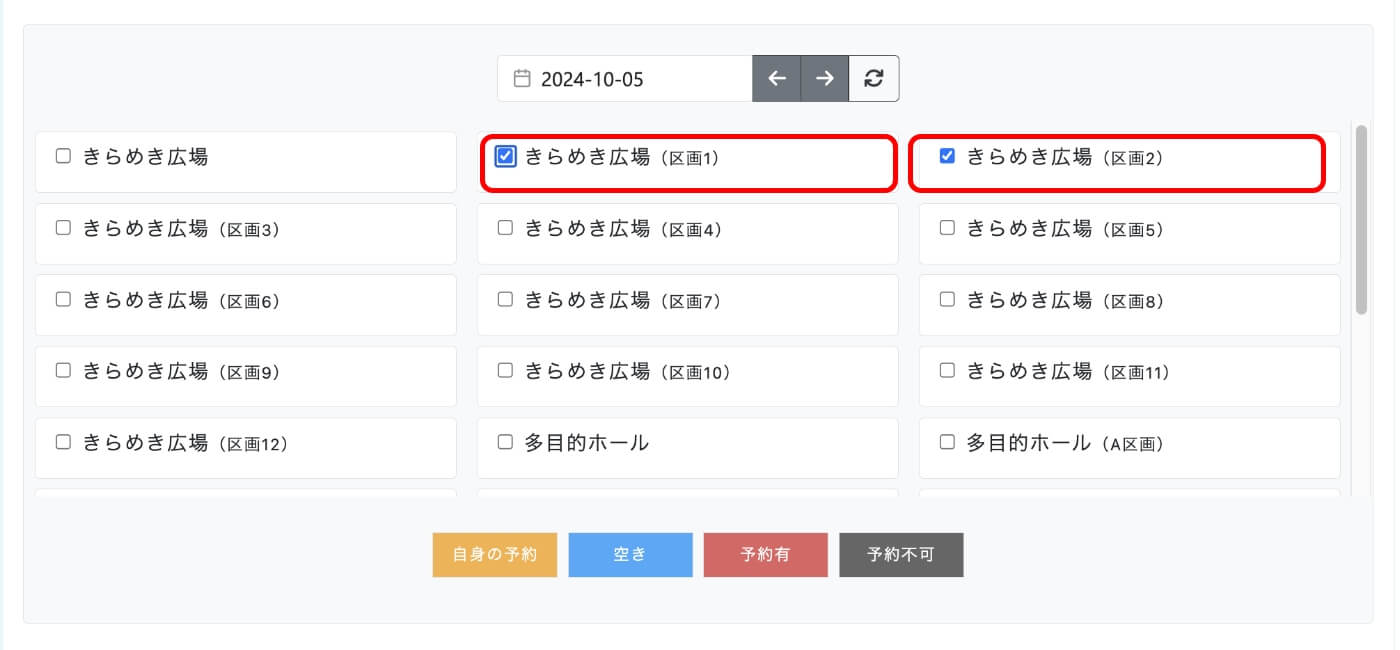Click the blue 空き legend button
This screenshot has width=1400, height=650.
630,554
